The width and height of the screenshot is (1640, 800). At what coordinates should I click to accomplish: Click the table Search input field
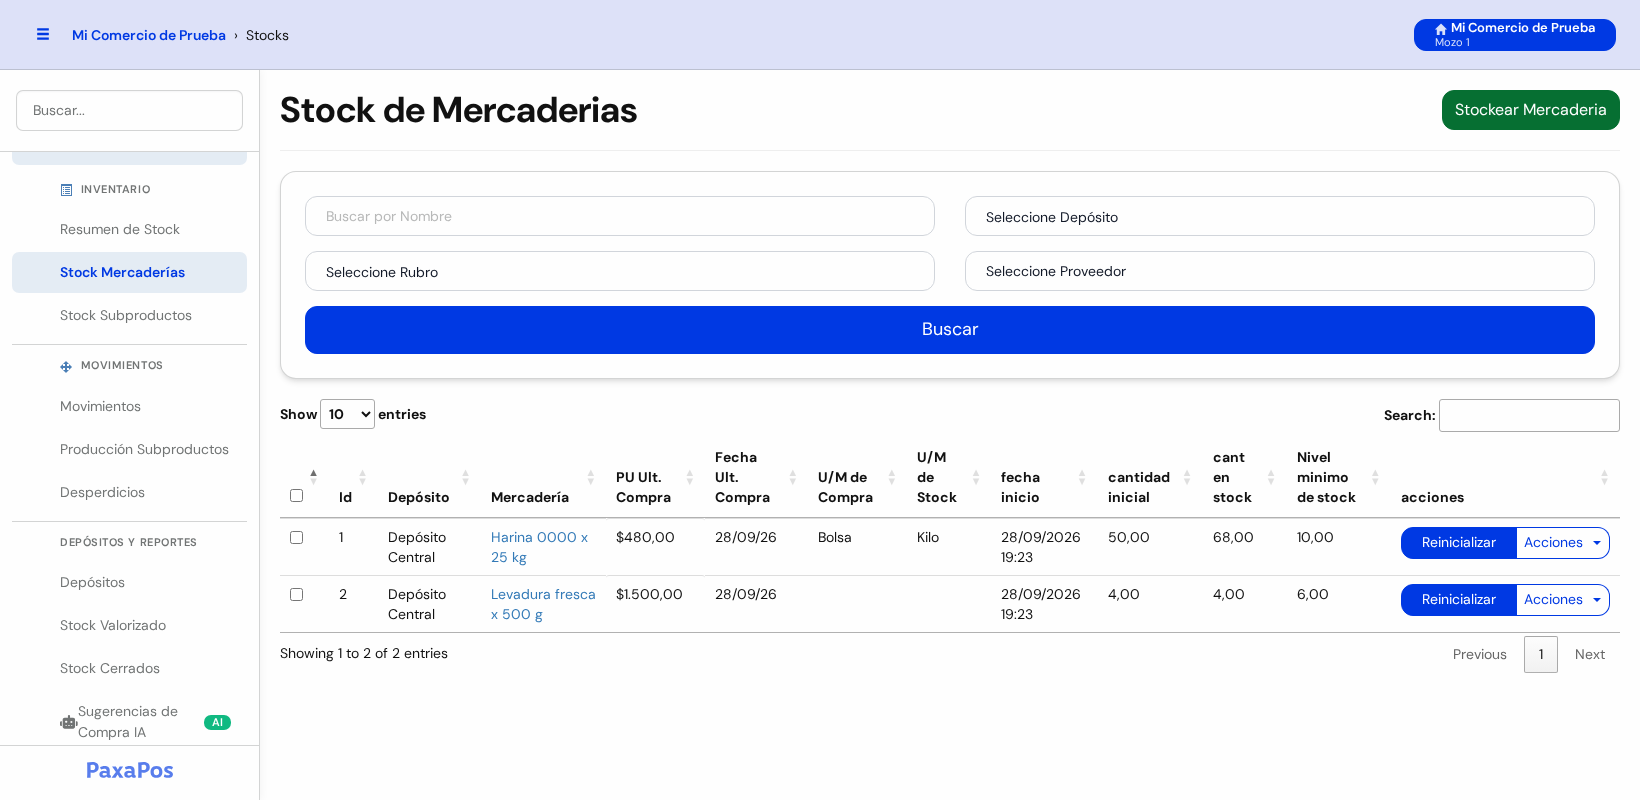point(1529,415)
